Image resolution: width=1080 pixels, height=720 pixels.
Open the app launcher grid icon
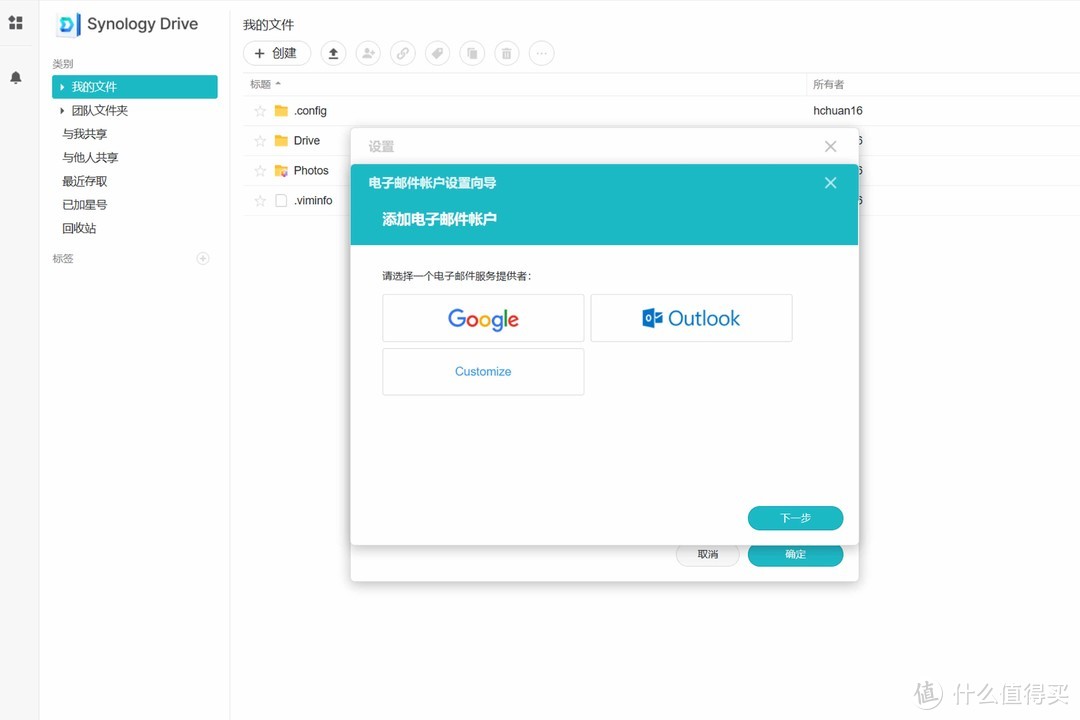[15, 23]
